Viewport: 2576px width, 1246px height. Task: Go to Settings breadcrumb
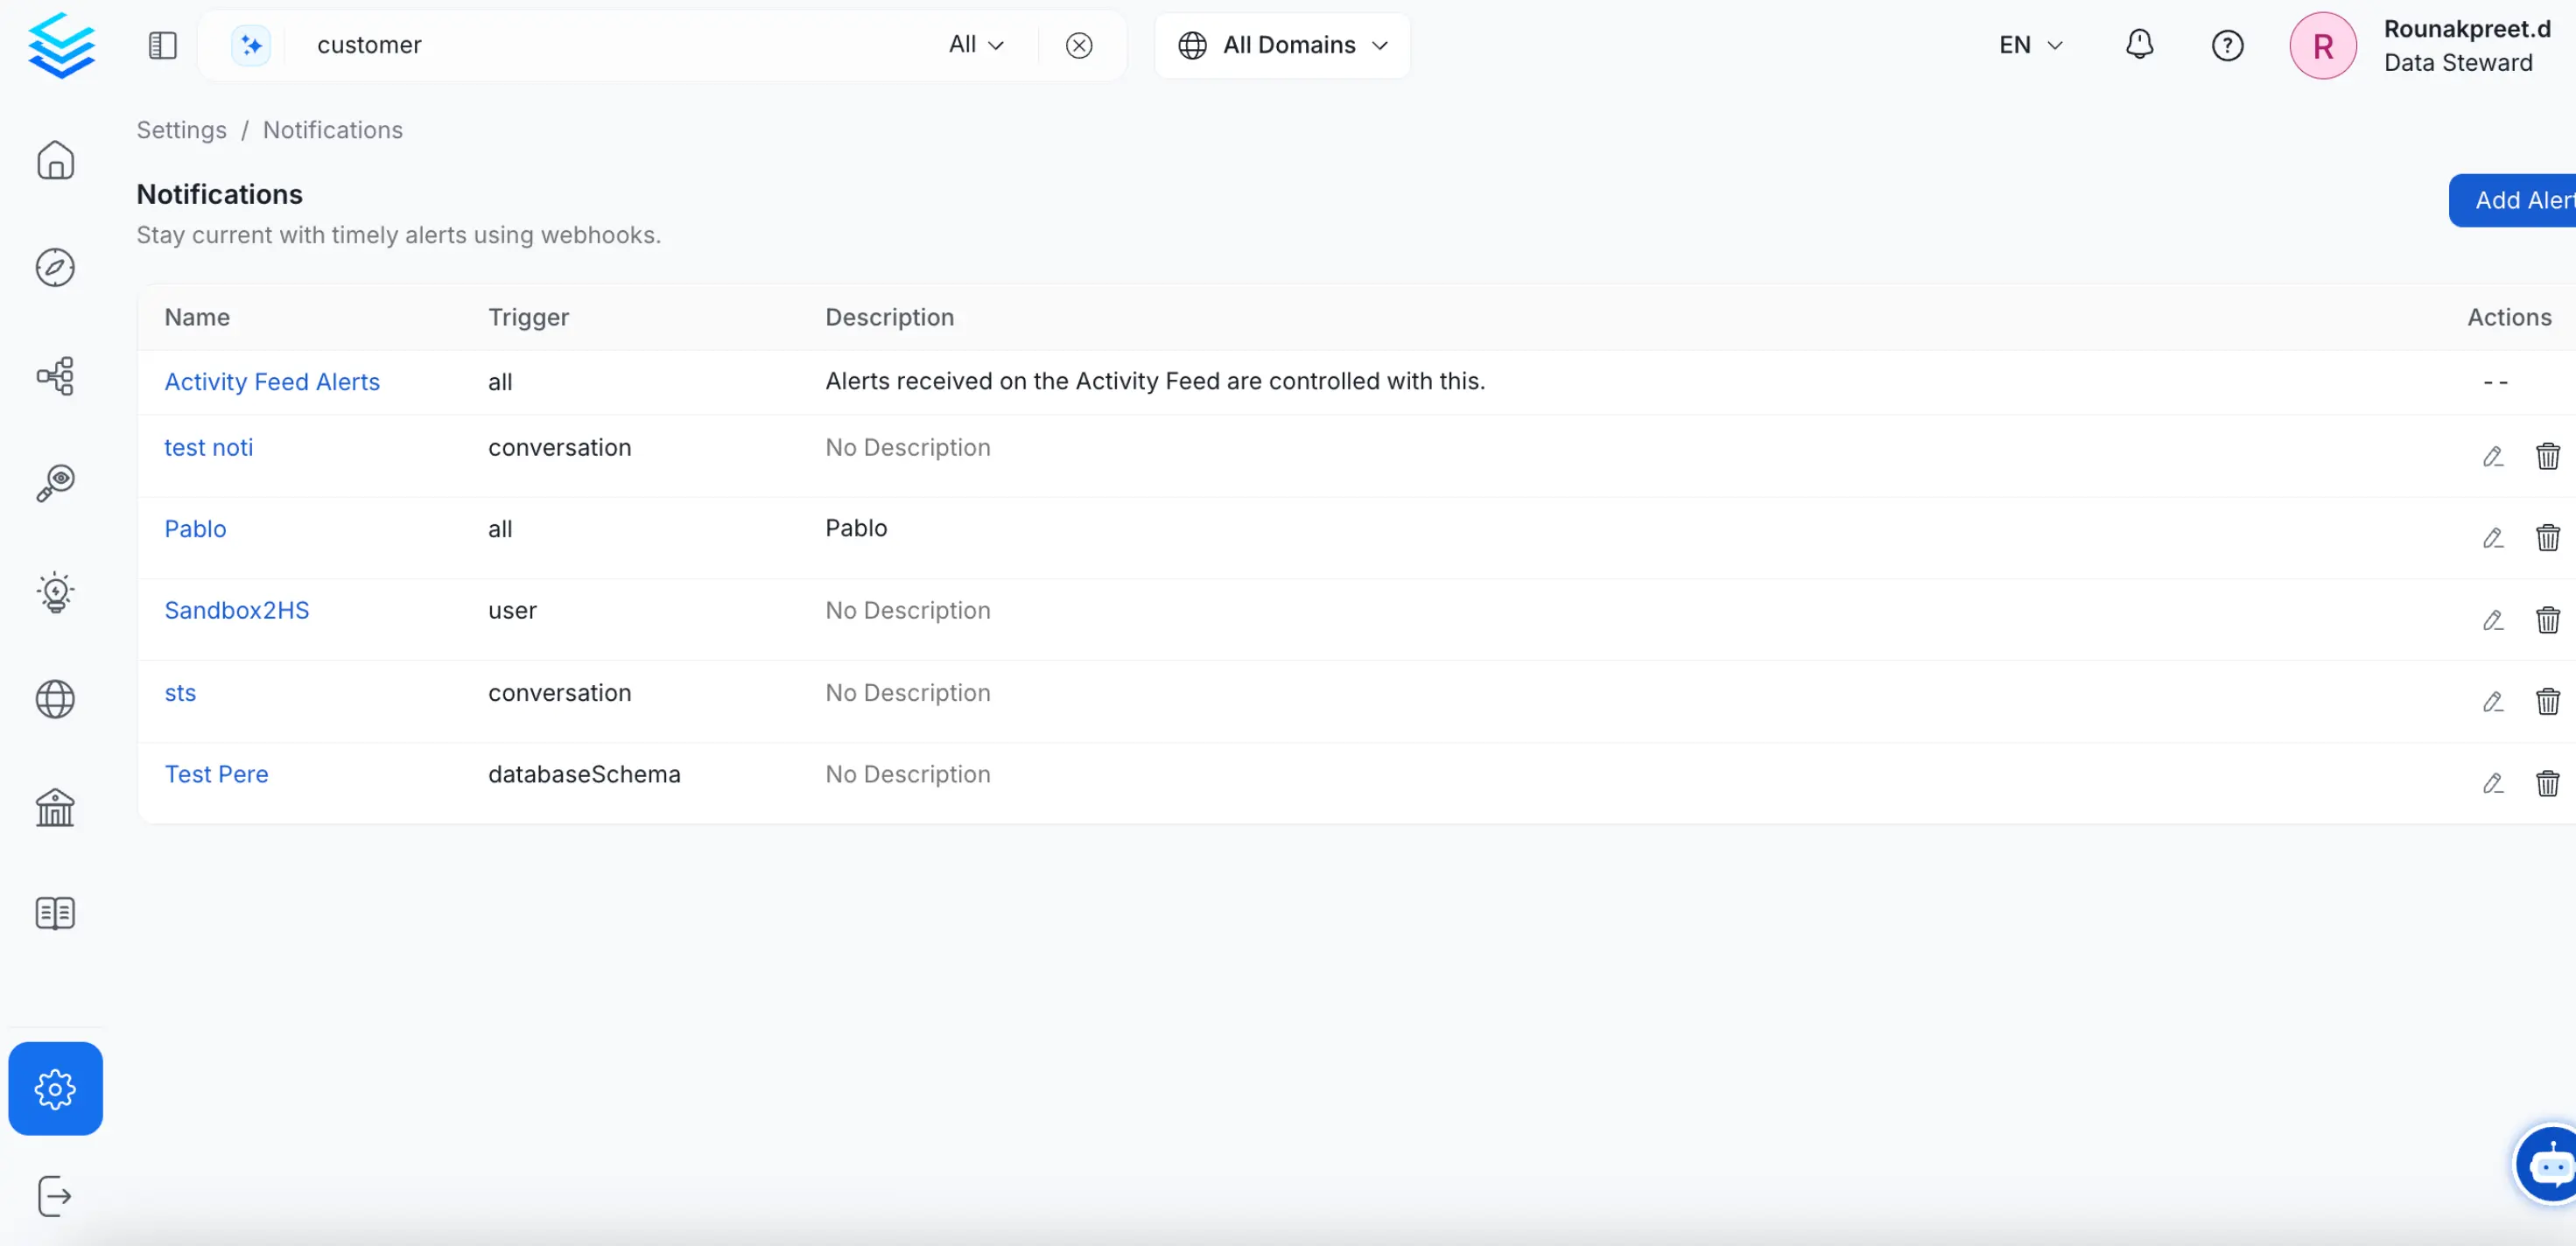coord(181,130)
